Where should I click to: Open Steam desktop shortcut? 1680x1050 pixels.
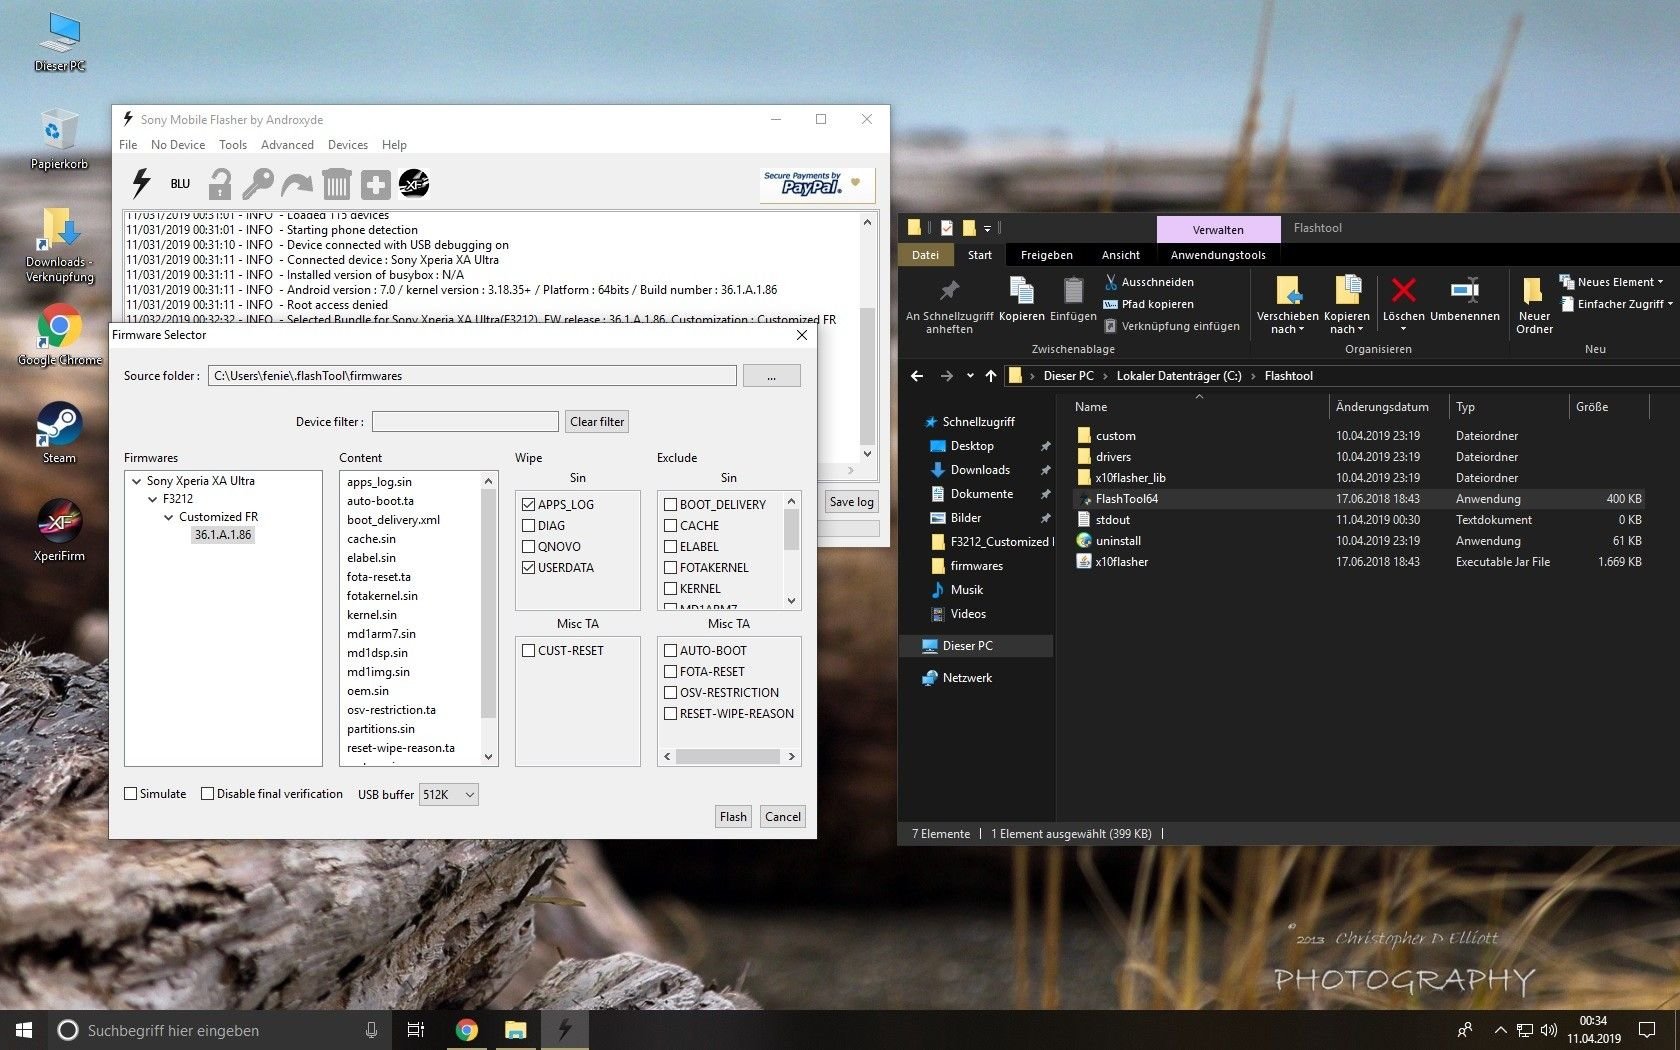click(x=59, y=433)
